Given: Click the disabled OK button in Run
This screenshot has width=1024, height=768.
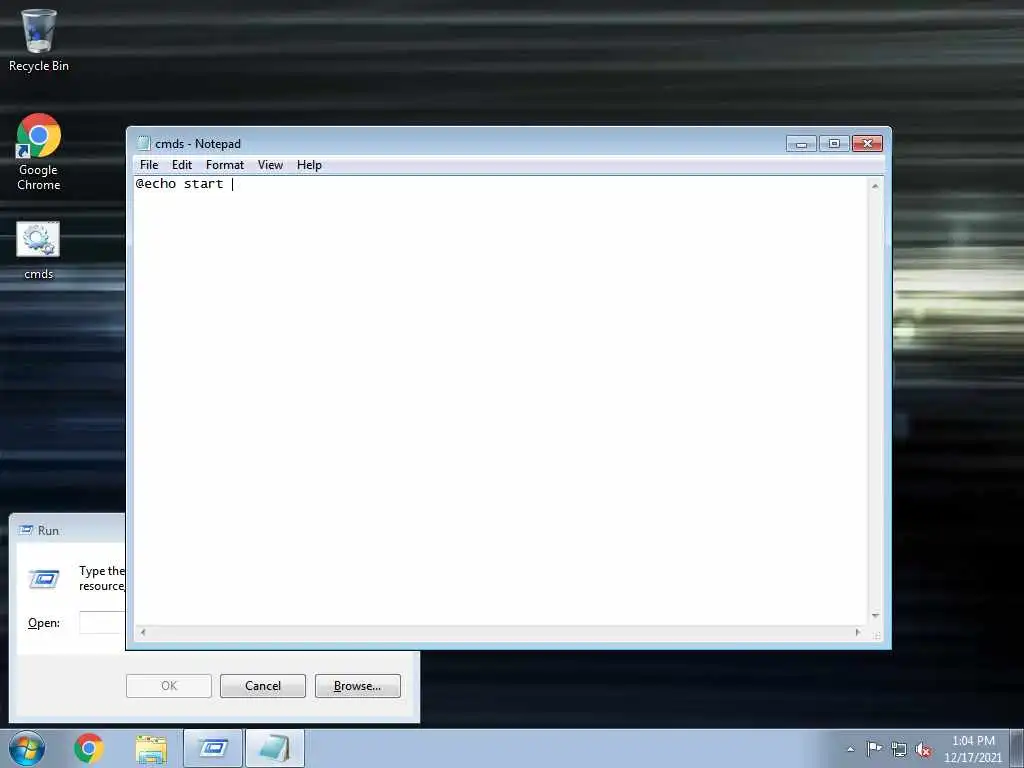Looking at the screenshot, I should 168,686.
